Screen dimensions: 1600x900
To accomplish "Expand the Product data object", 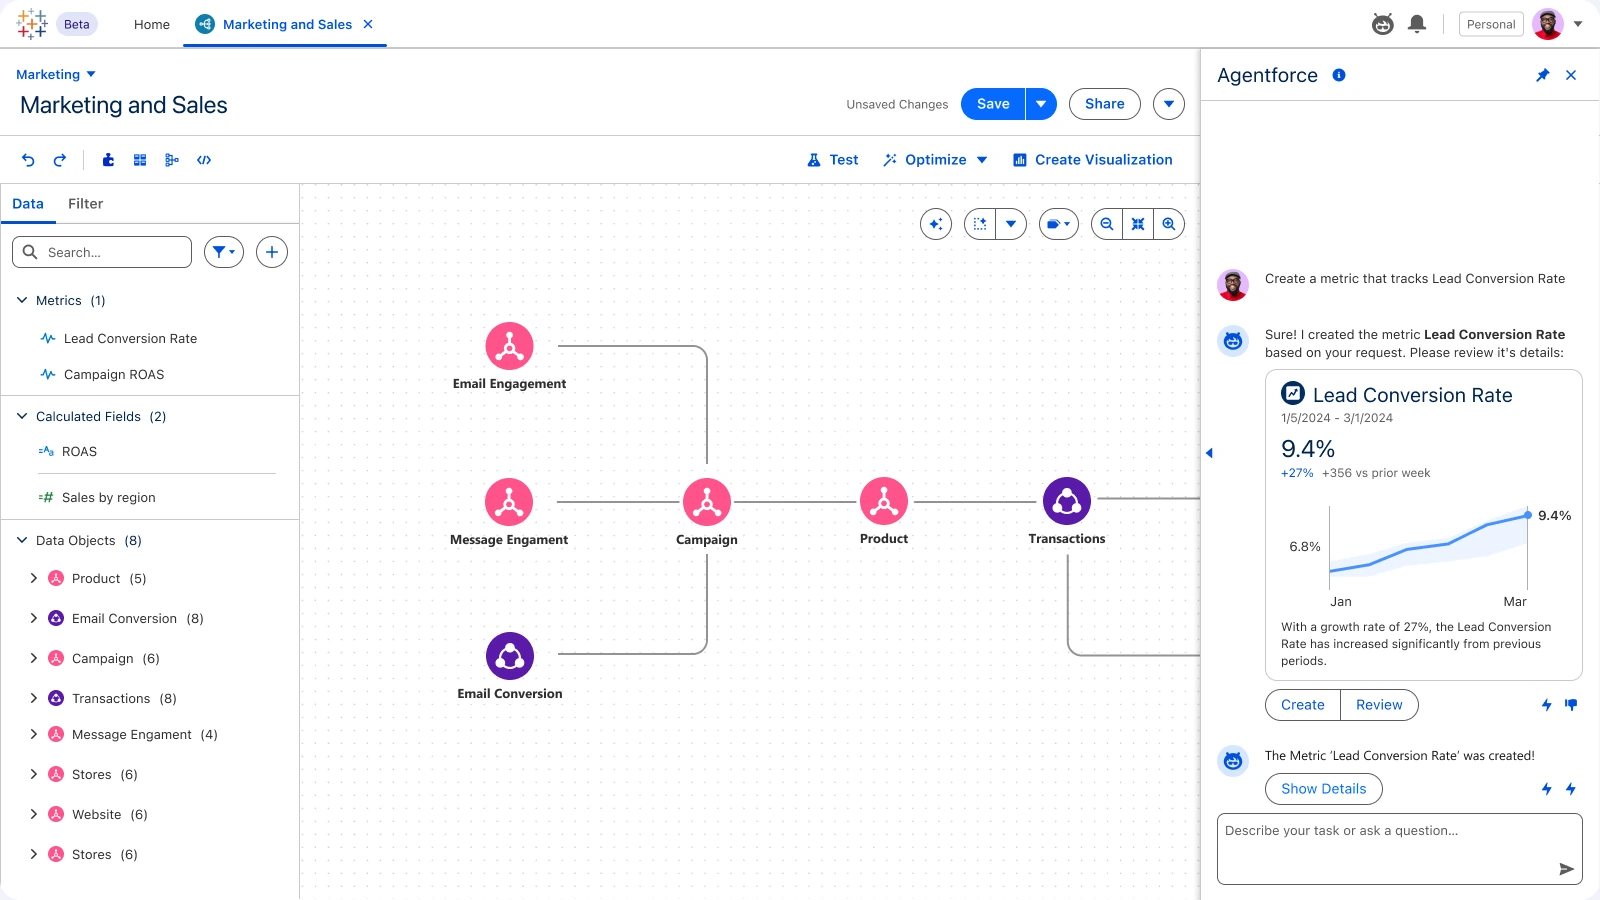I will point(34,578).
